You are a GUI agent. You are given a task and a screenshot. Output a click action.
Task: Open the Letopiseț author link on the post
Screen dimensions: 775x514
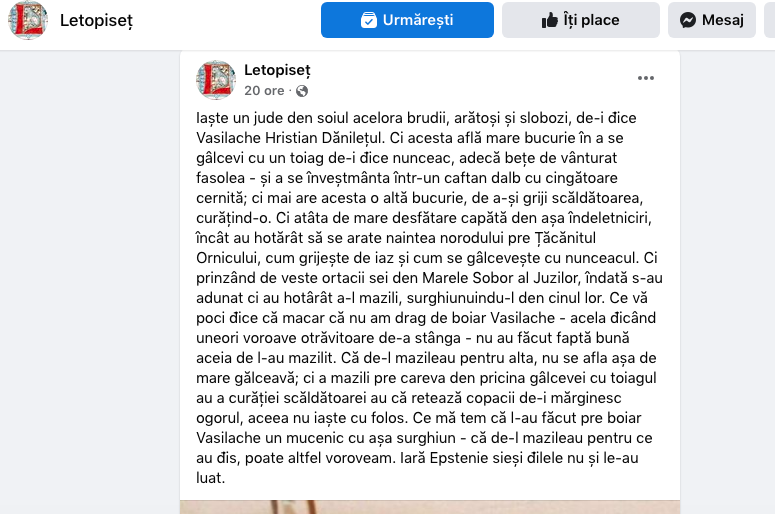pos(277,70)
